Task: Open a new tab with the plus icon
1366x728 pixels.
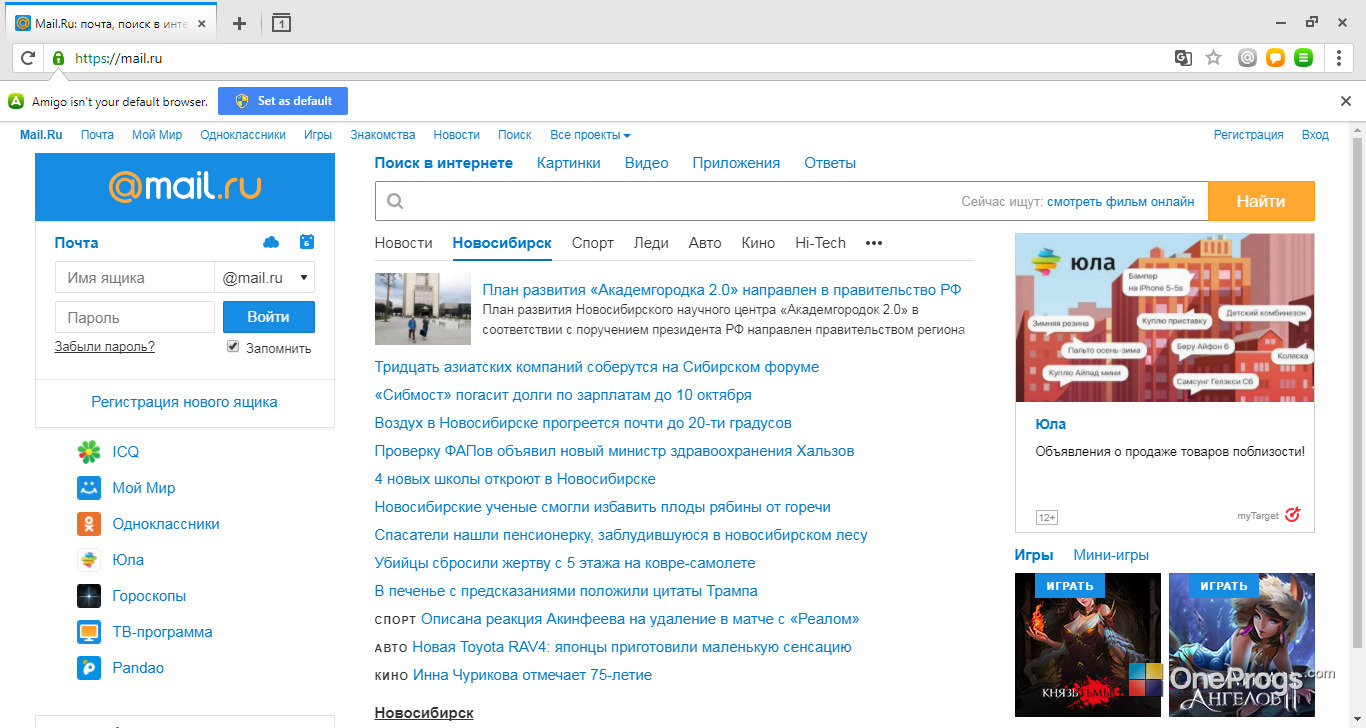Action: point(239,23)
